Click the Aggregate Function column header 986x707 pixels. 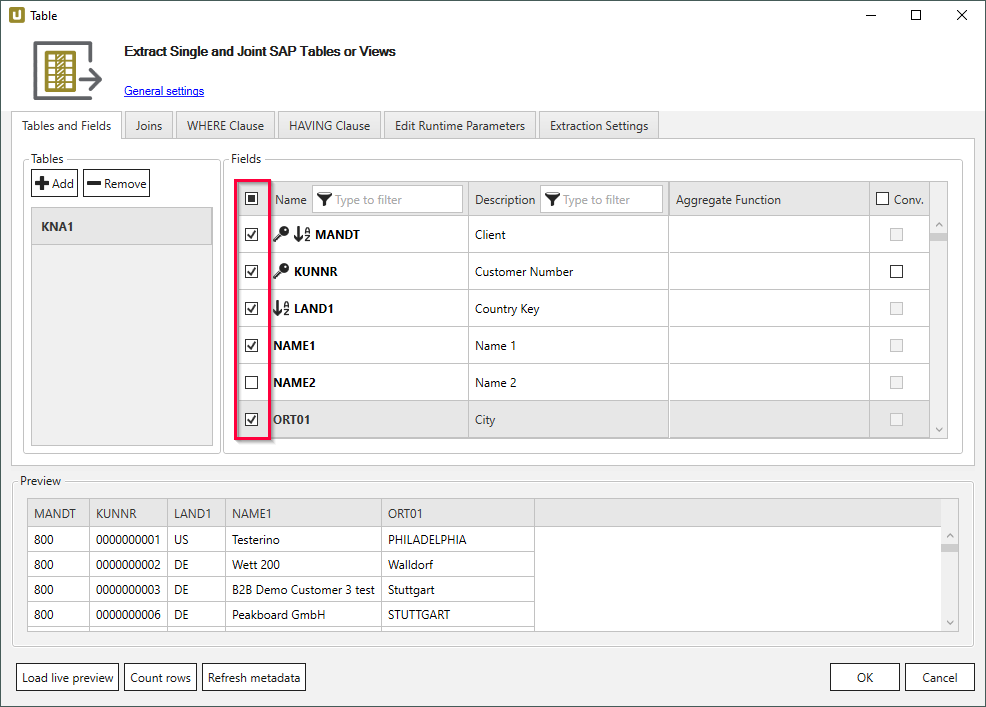click(769, 199)
